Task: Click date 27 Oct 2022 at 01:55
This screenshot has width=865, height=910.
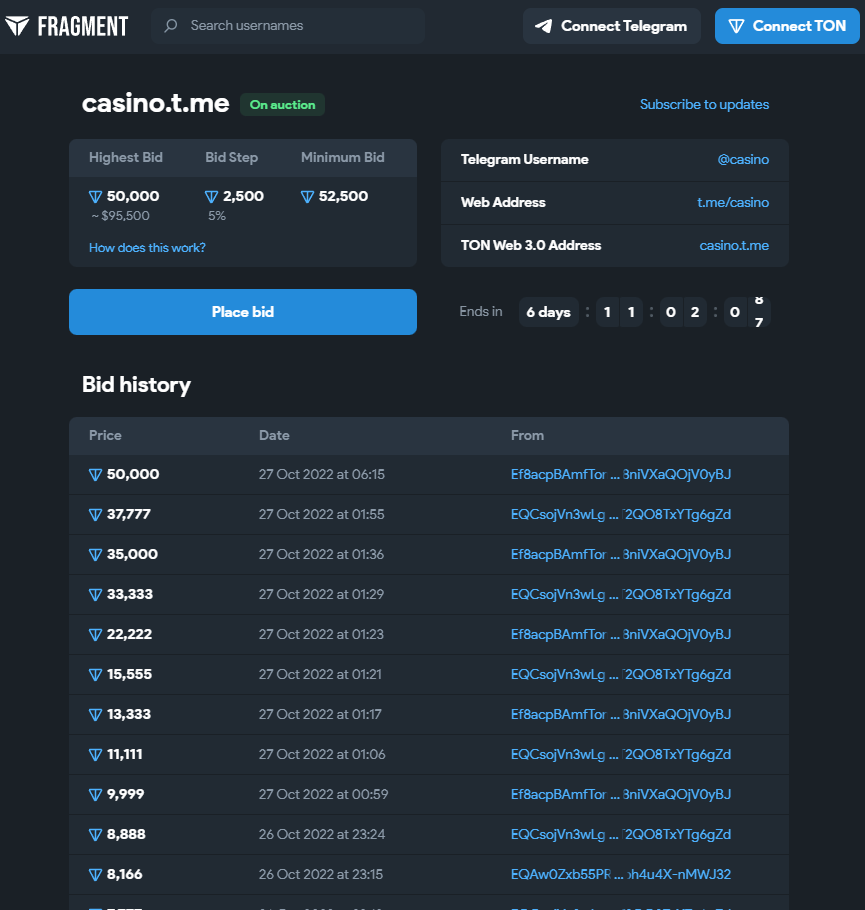Action: [x=322, y=515]
